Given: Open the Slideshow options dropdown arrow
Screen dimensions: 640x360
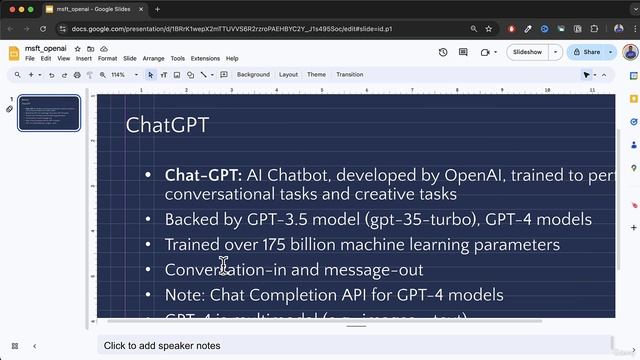Looking at the screenshot, I should (556, 52).
